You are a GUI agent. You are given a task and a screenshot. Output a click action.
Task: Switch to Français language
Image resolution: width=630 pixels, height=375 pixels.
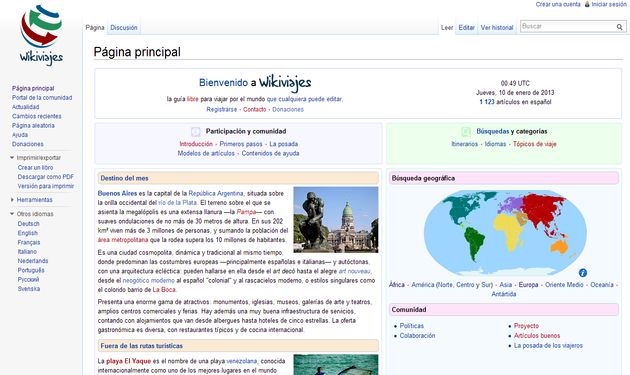click(x=29, y=242)
